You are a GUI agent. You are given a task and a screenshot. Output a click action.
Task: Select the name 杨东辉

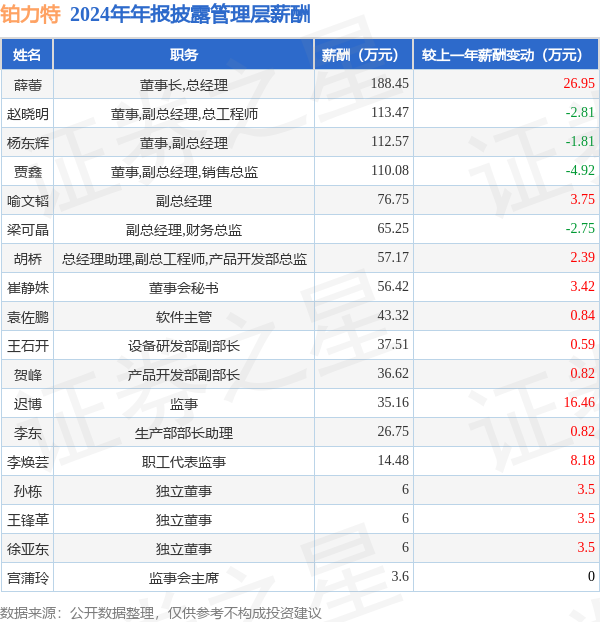(x=27, y=143)
